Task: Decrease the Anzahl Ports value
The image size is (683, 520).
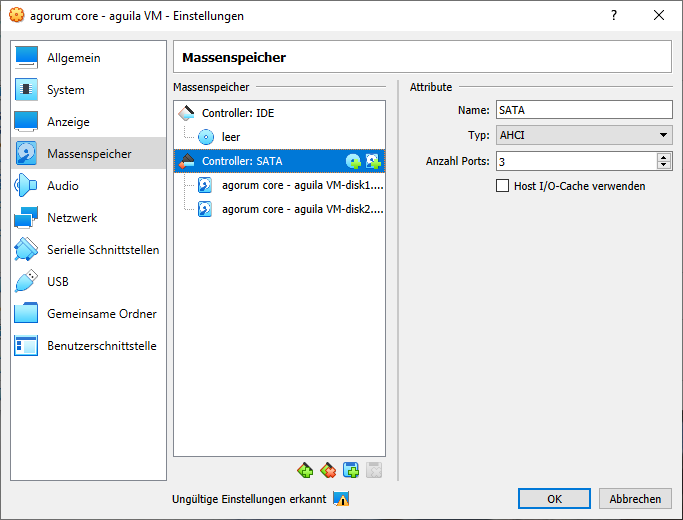Action: (663, 165)
